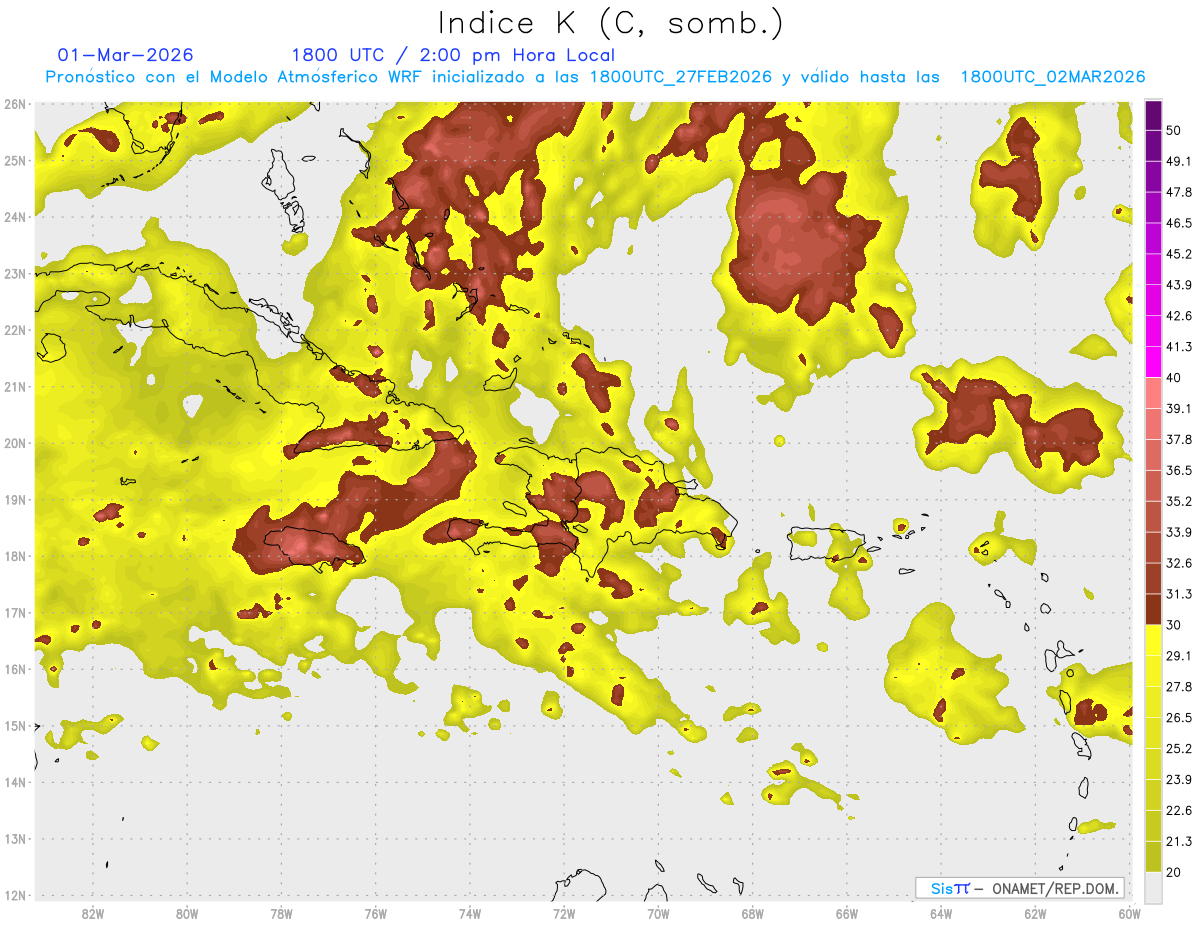
Task: Click the '22N' latitude label
Action: 15,330
